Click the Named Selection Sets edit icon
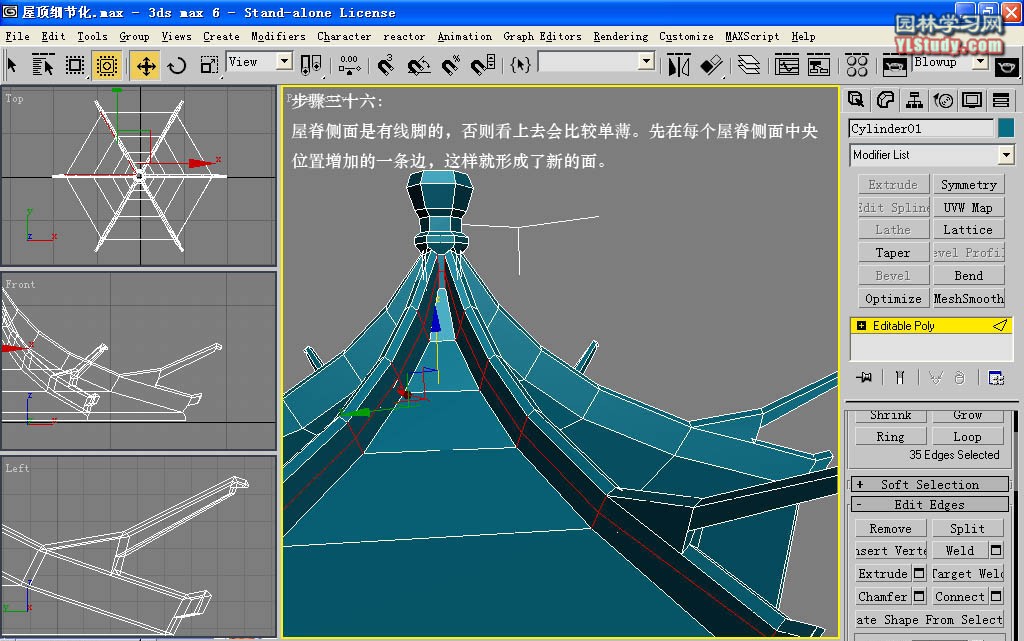This screenshot has width=1024, height=641. point(520,65)
